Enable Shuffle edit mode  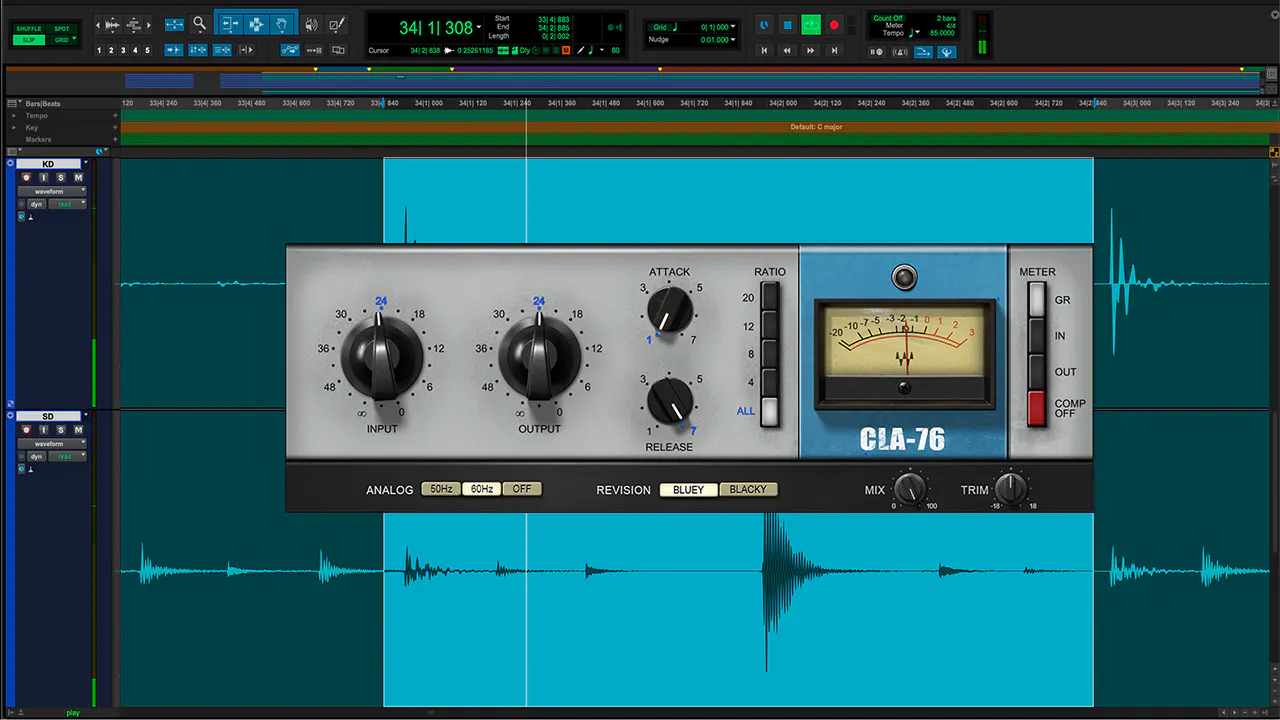29,28
